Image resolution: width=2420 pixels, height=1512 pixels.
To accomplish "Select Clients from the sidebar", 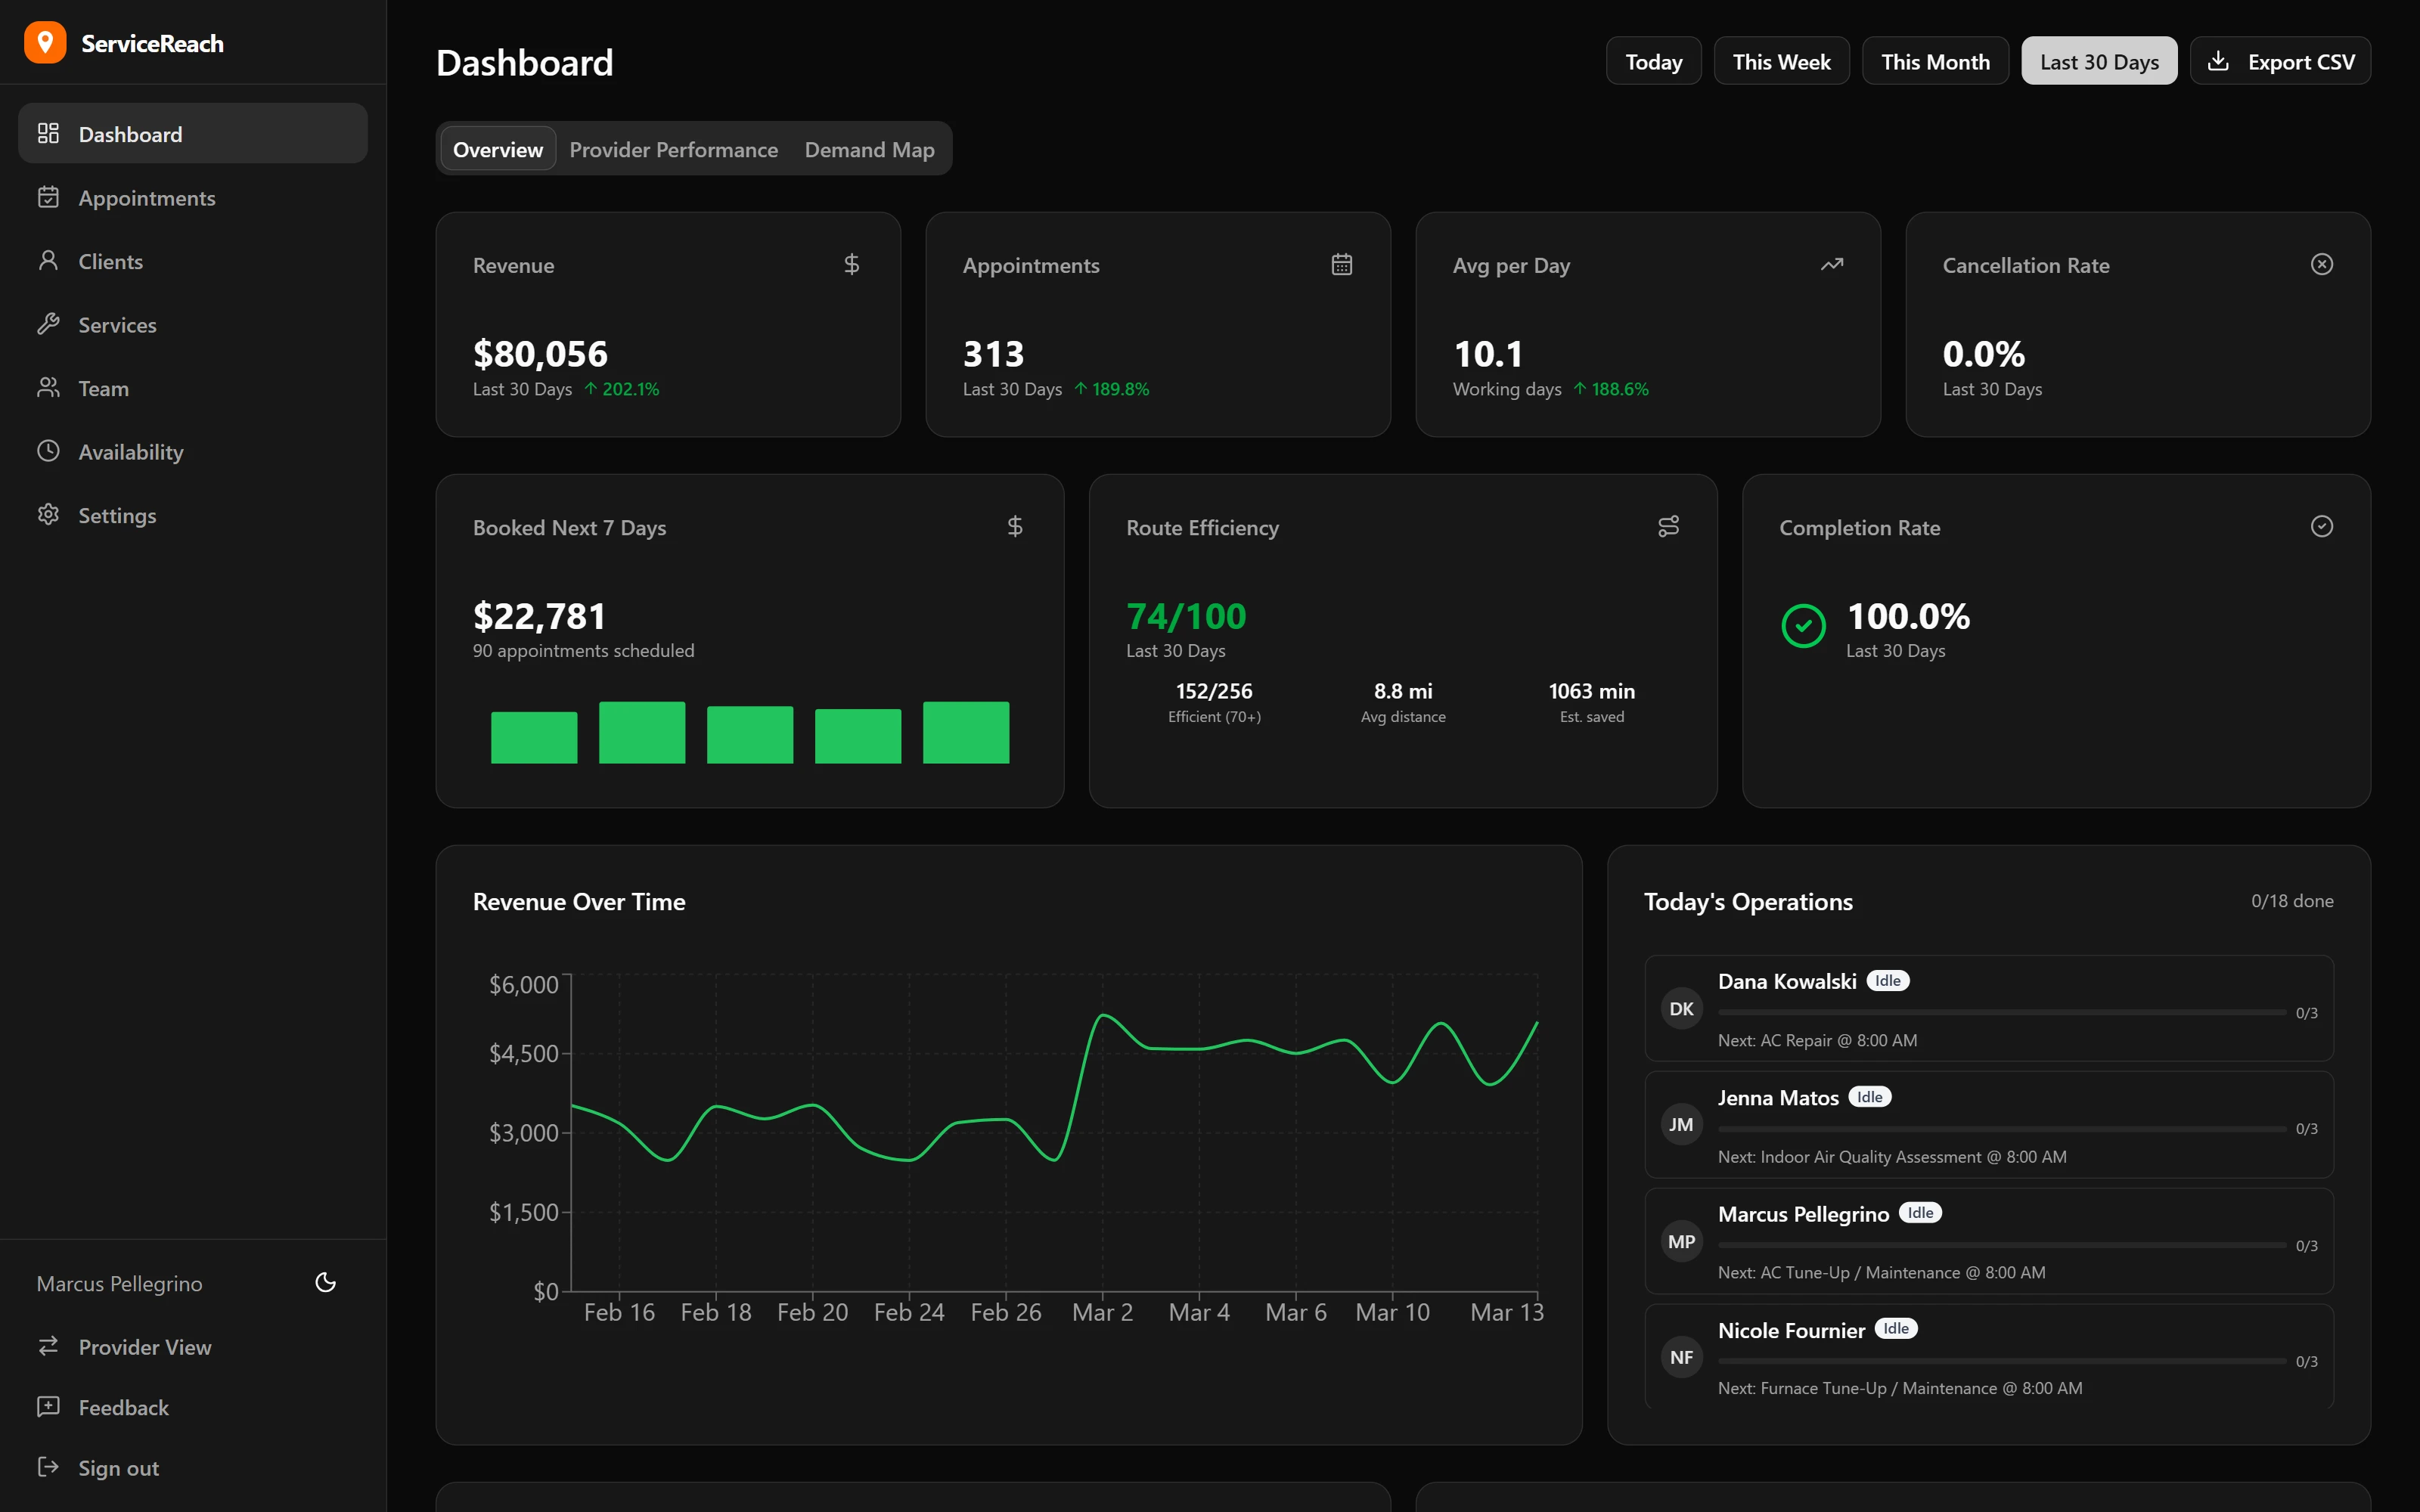I will tap(111, 261).
